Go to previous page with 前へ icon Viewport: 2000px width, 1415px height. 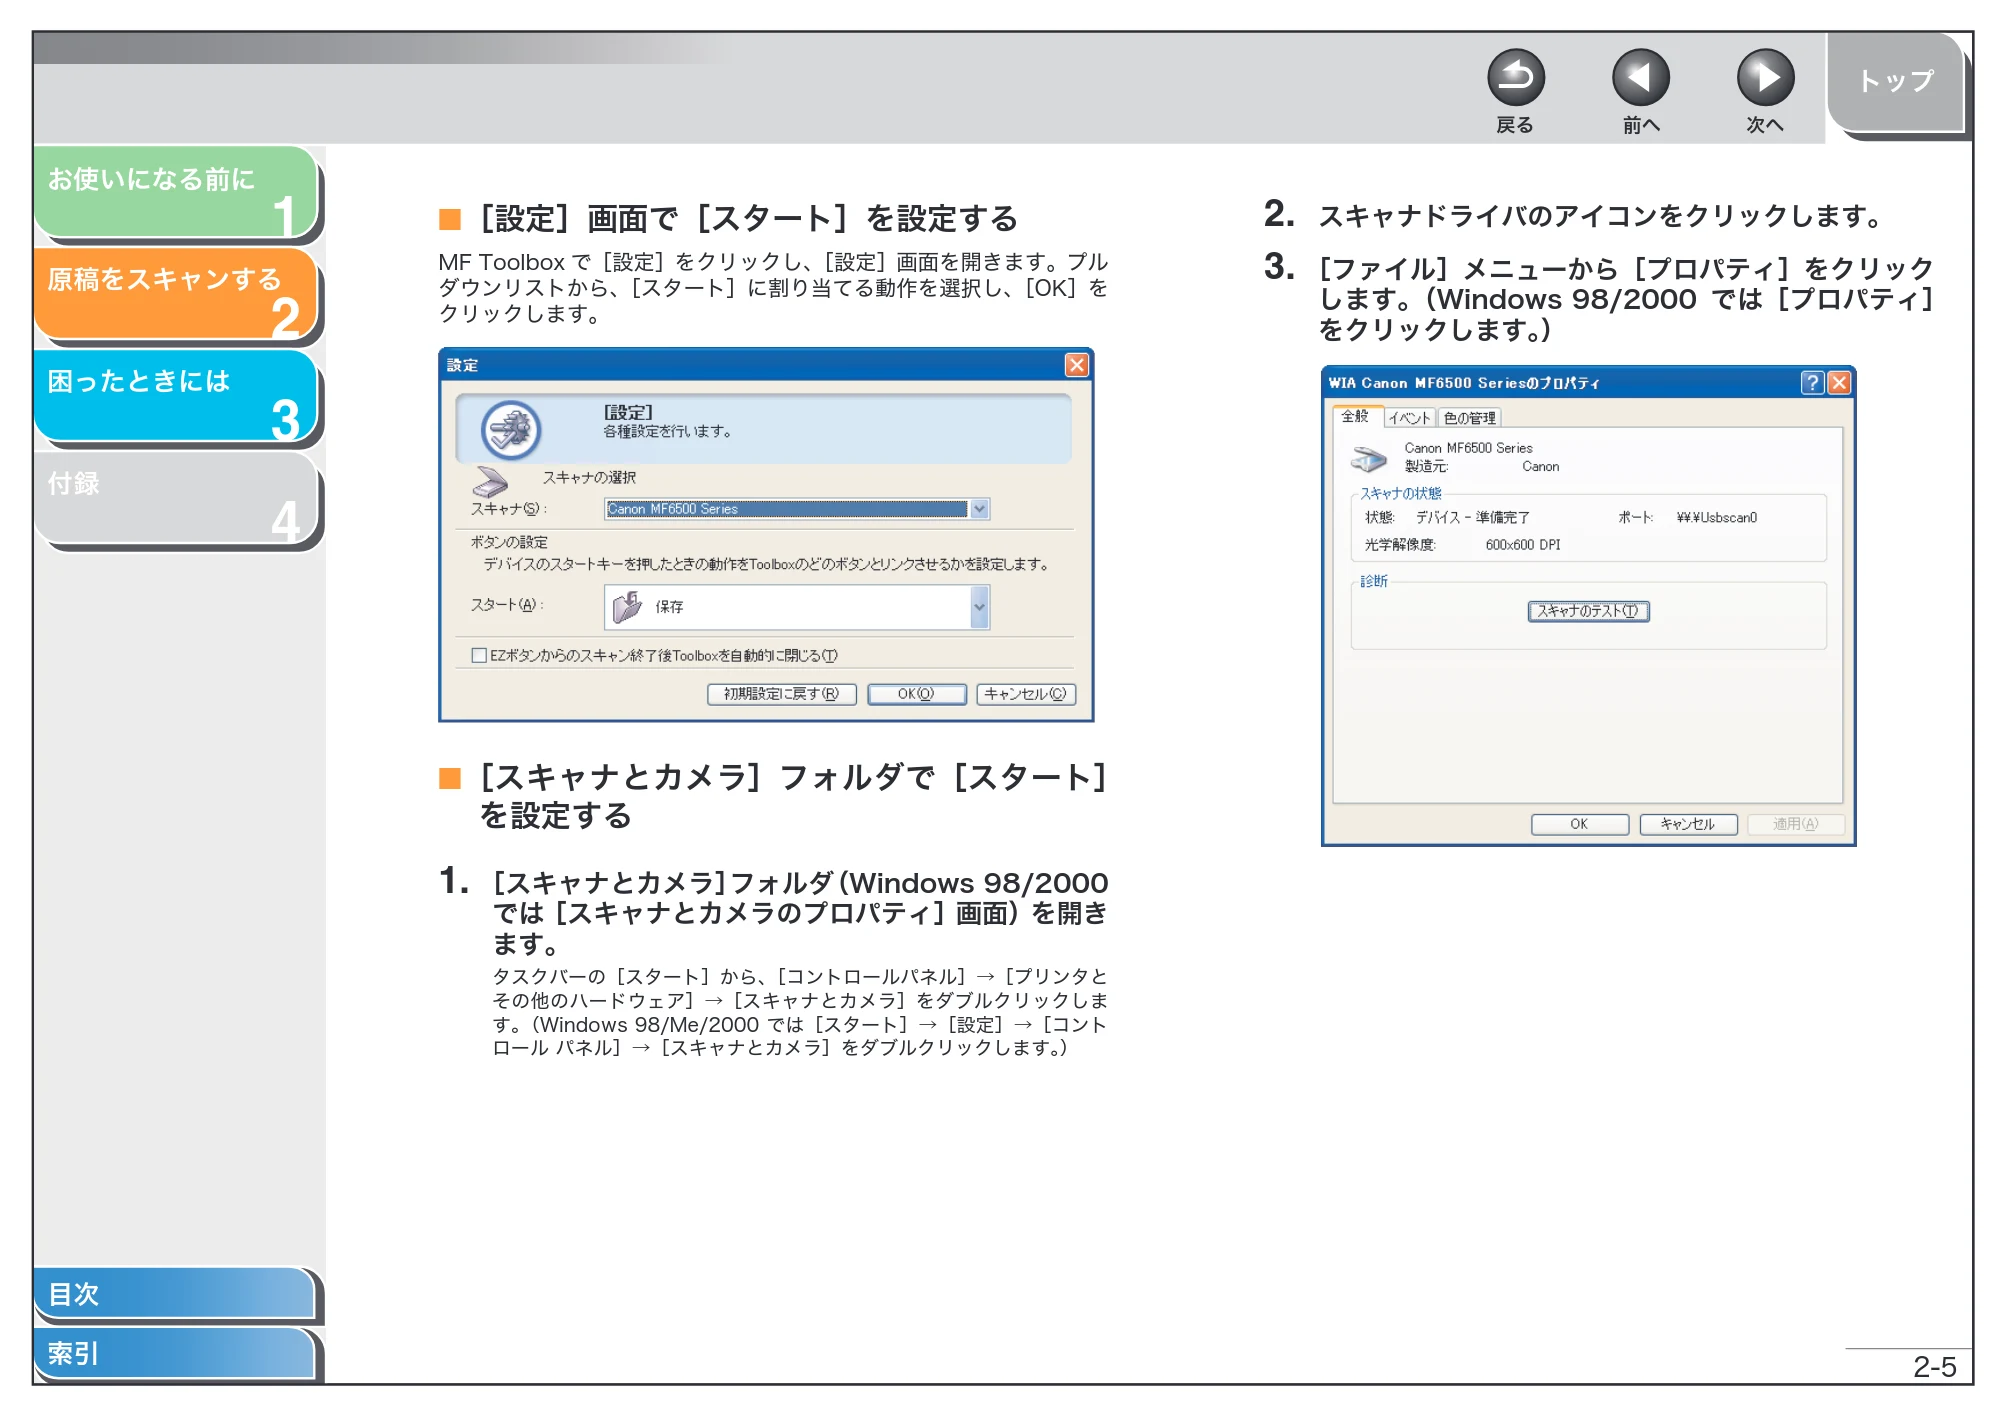tap(1640, 77)
